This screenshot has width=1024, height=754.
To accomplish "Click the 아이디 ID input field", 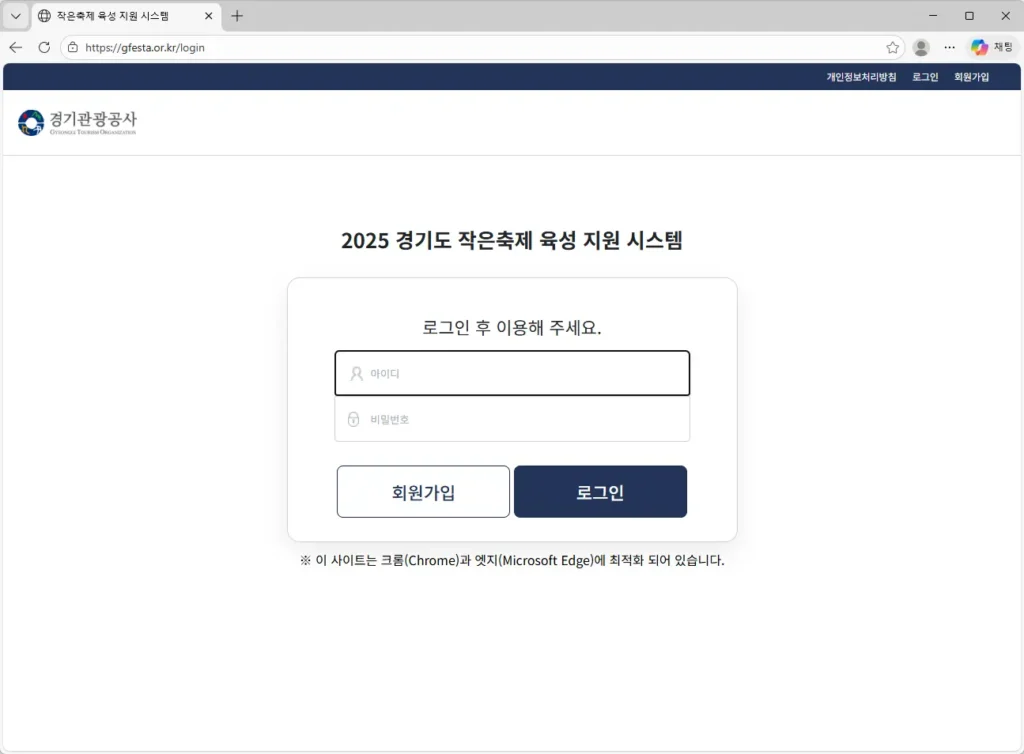I will [512, 373].
